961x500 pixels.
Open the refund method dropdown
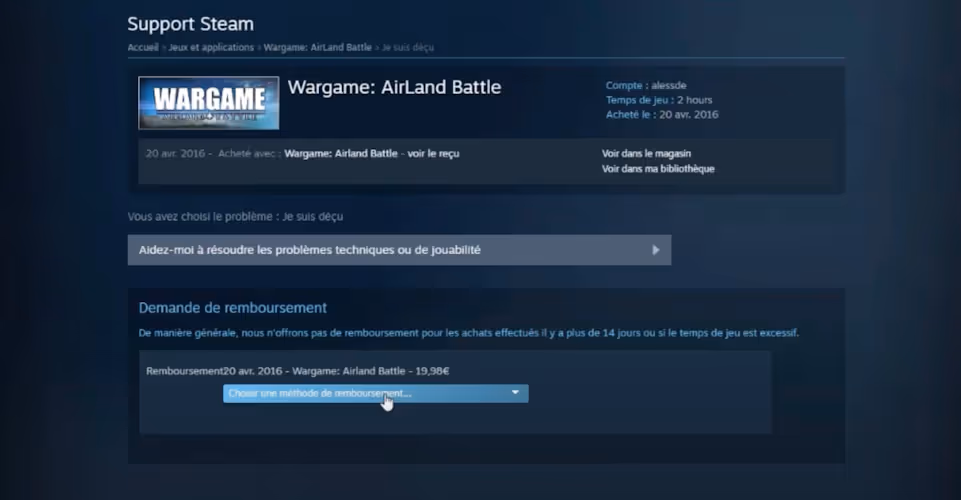(x=375, y=393)
